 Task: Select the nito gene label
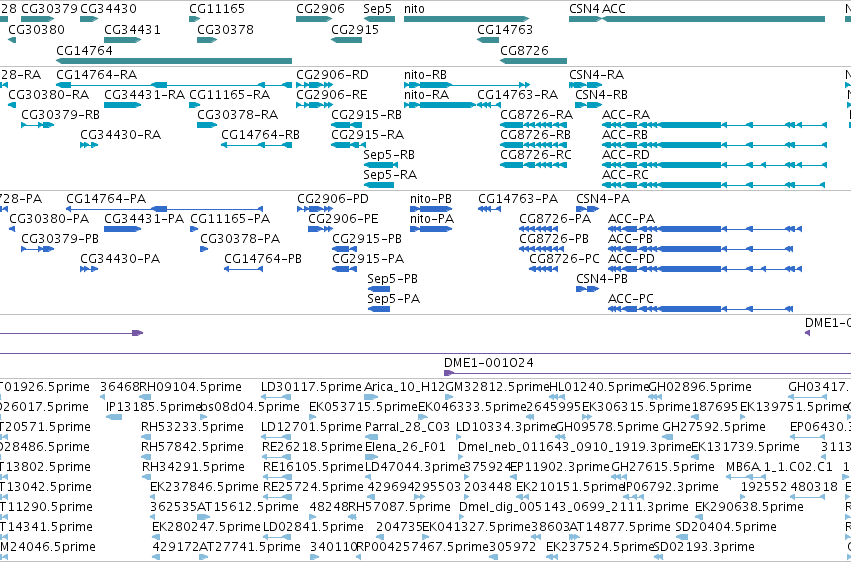click(x=415, y=9)
